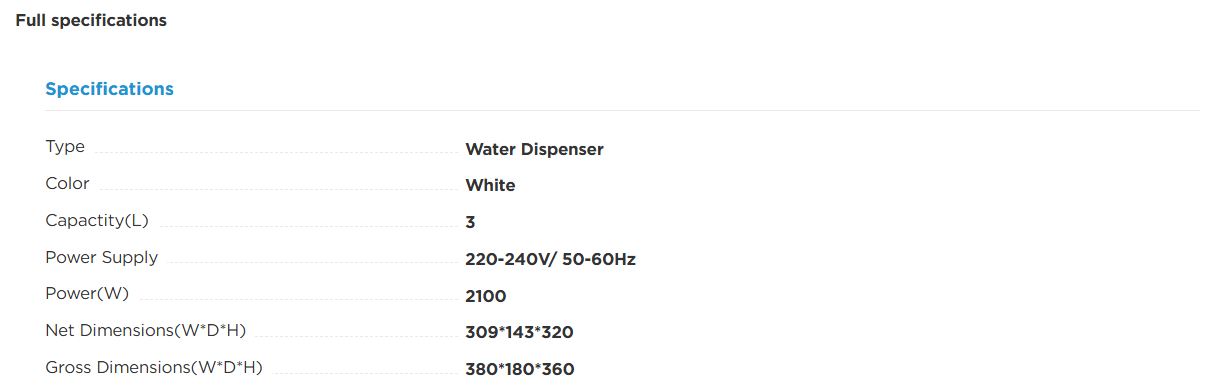
Task: Select the White color value
Action: pos(490,186)
